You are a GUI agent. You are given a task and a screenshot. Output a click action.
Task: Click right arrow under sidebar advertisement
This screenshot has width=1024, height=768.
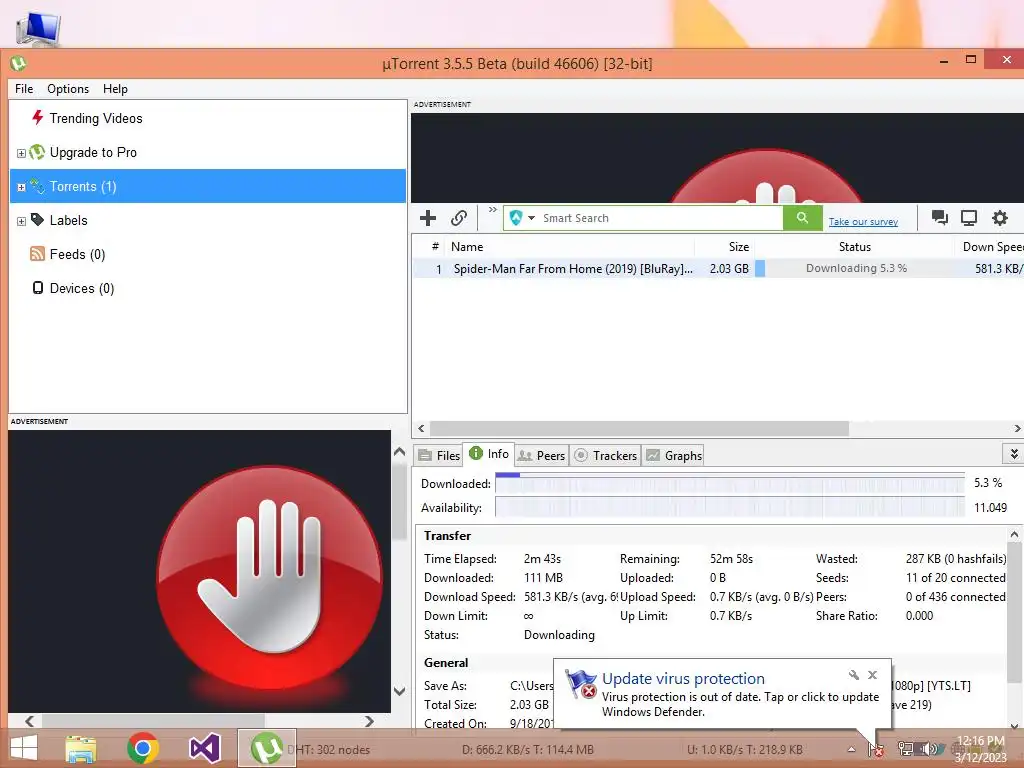coord(369,721)
